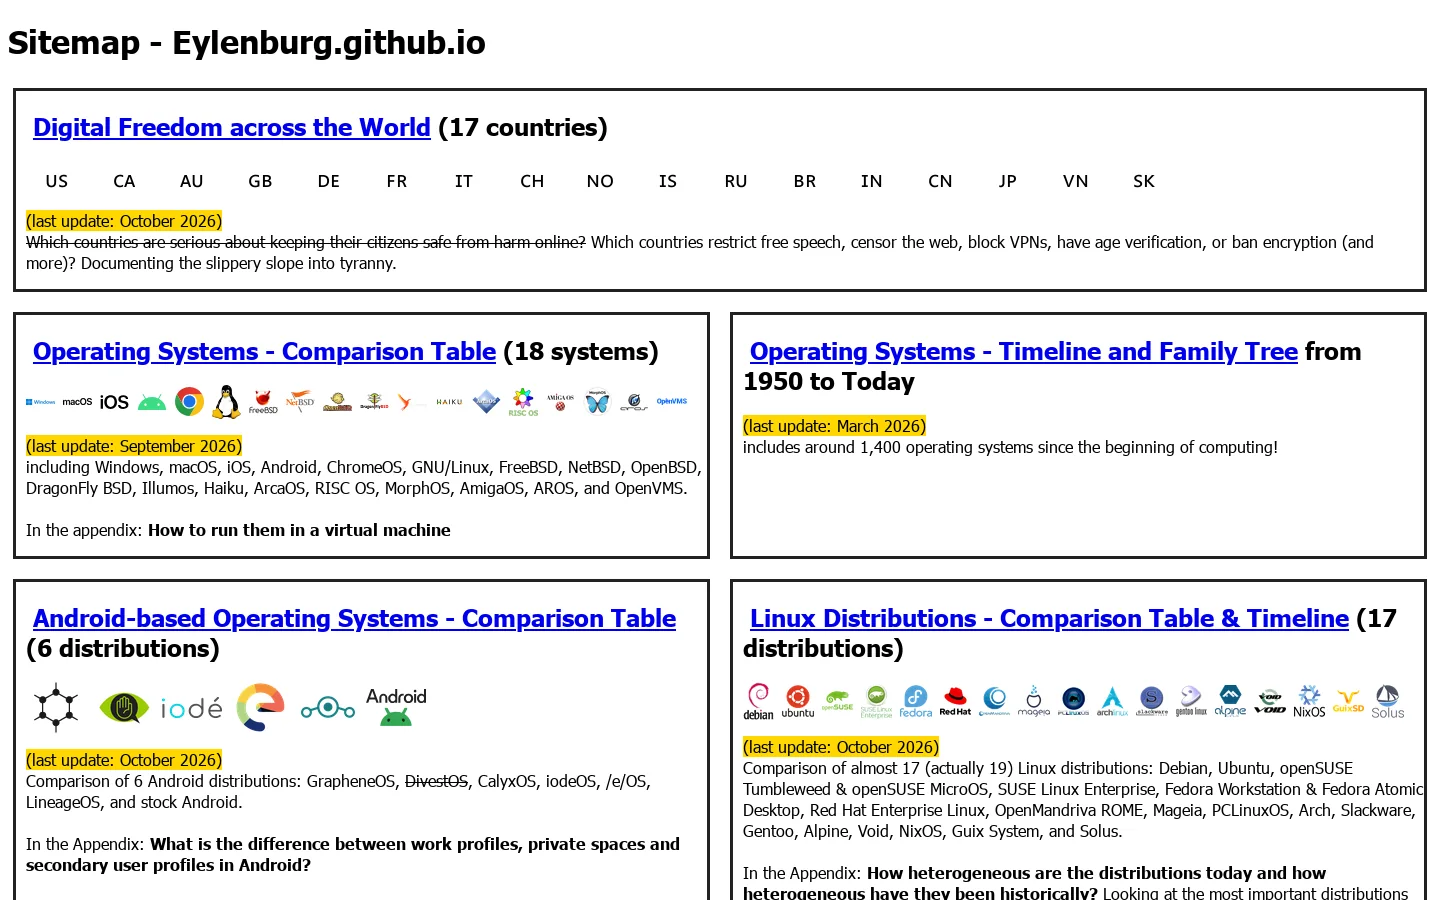Click the DE country code
This screenshot has width=1440, height=900.
click(329, 181)
